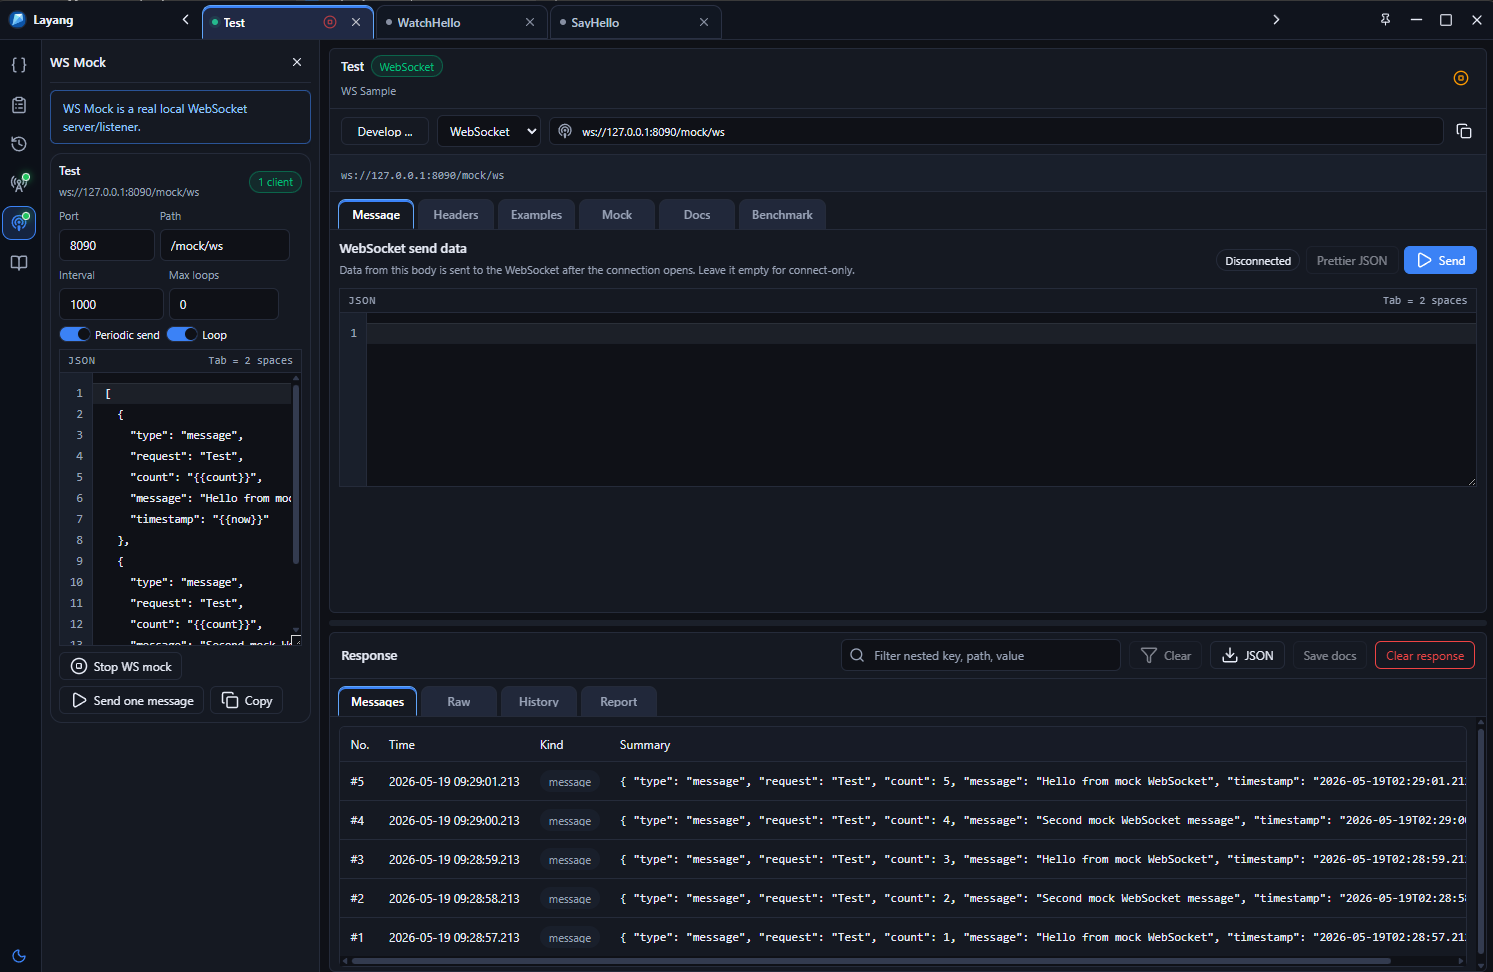Select response message row #1
The height and width of the screenshot is (972, 1493).
[903, 937]
